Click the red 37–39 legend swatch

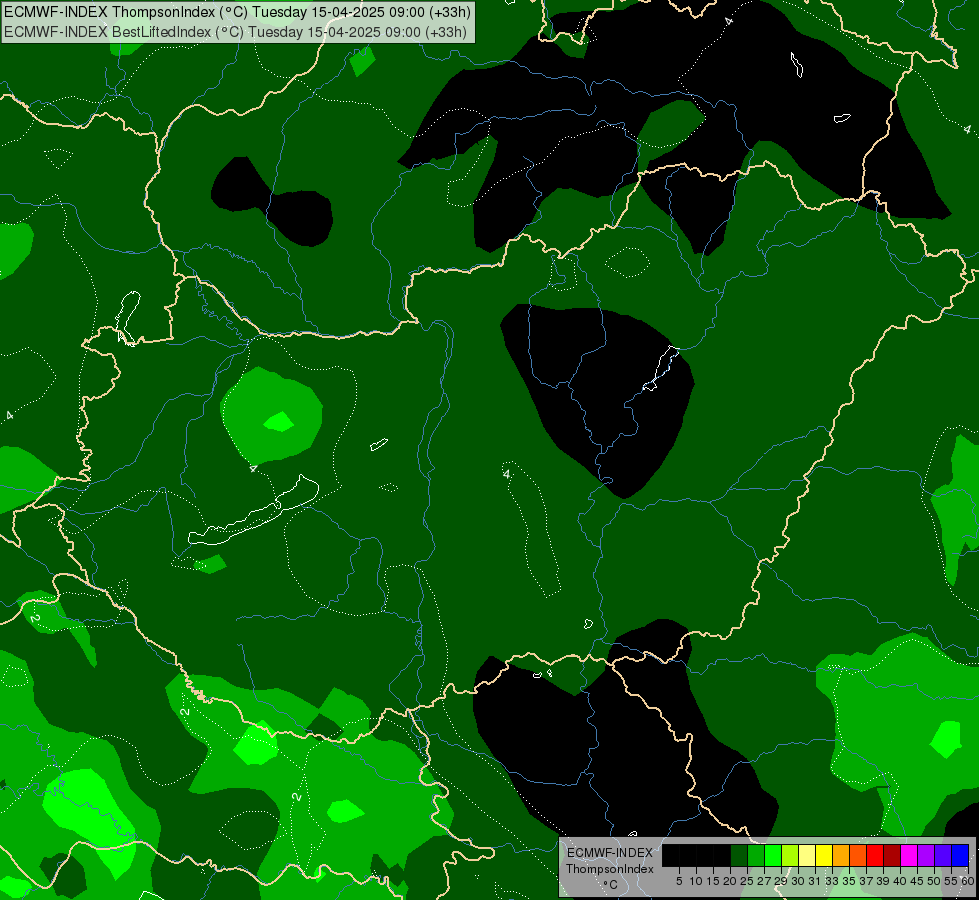pos(875,855)
